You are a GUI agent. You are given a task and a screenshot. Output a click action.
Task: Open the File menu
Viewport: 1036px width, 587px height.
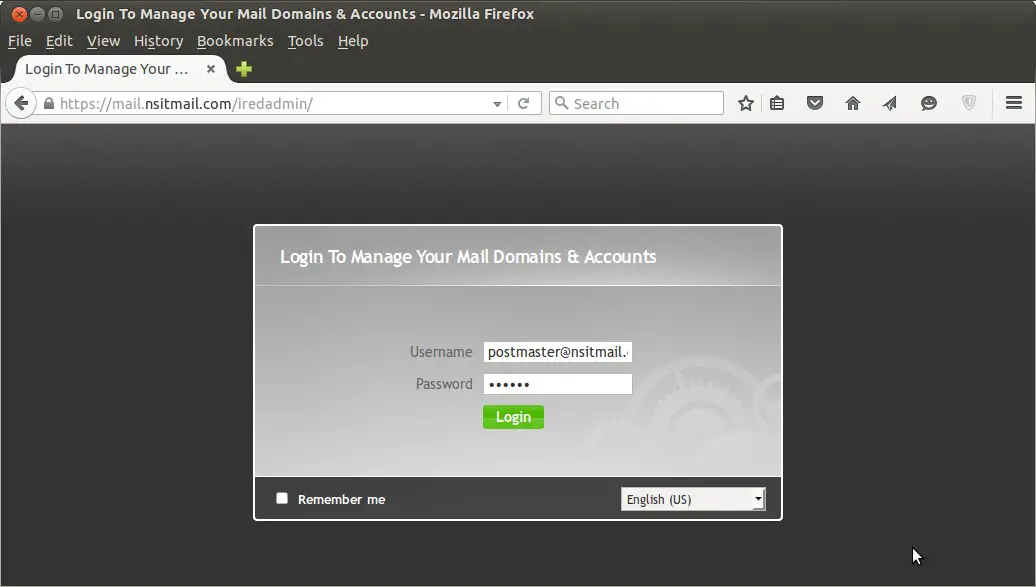tap(20, 41)
